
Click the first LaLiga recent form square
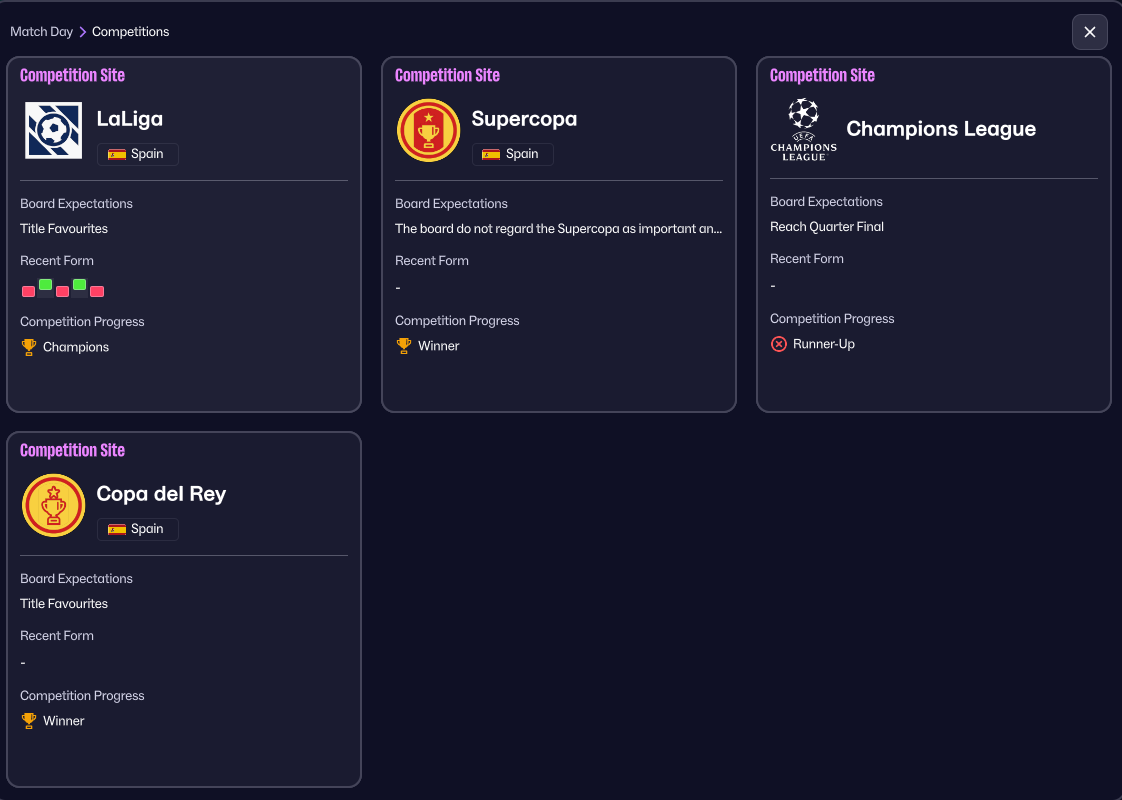tap(29, 291)
